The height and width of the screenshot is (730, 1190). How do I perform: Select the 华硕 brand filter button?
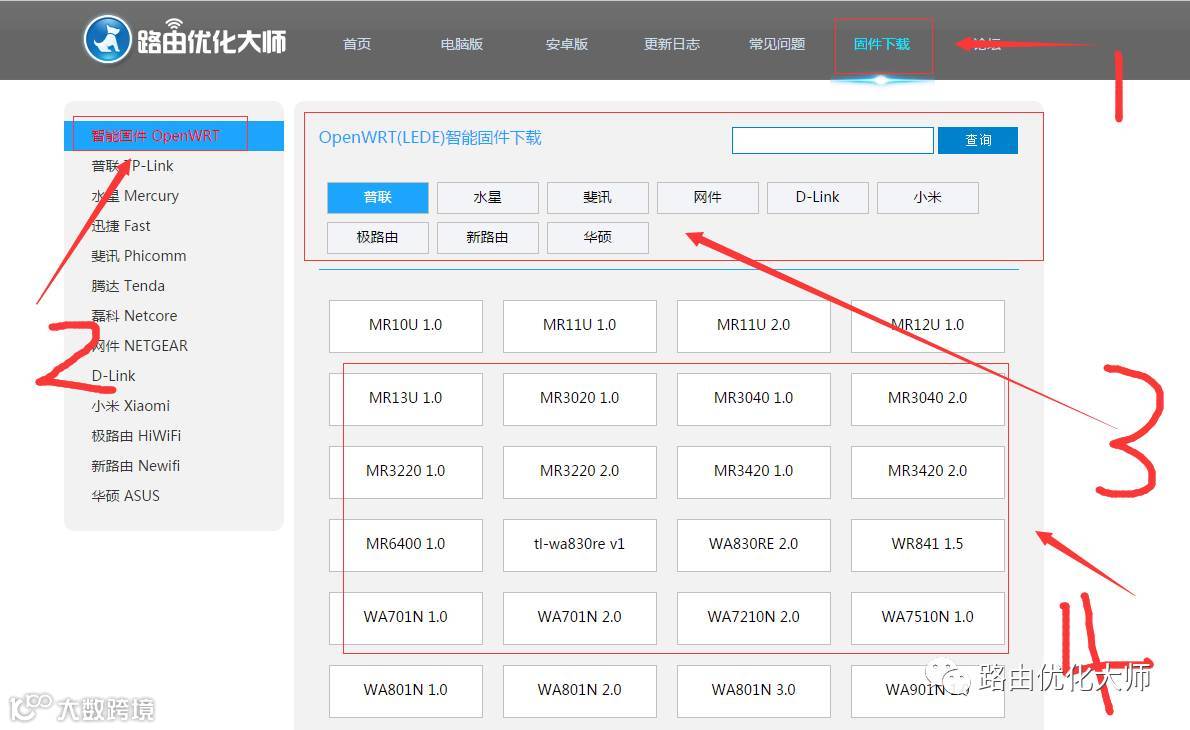598,238
